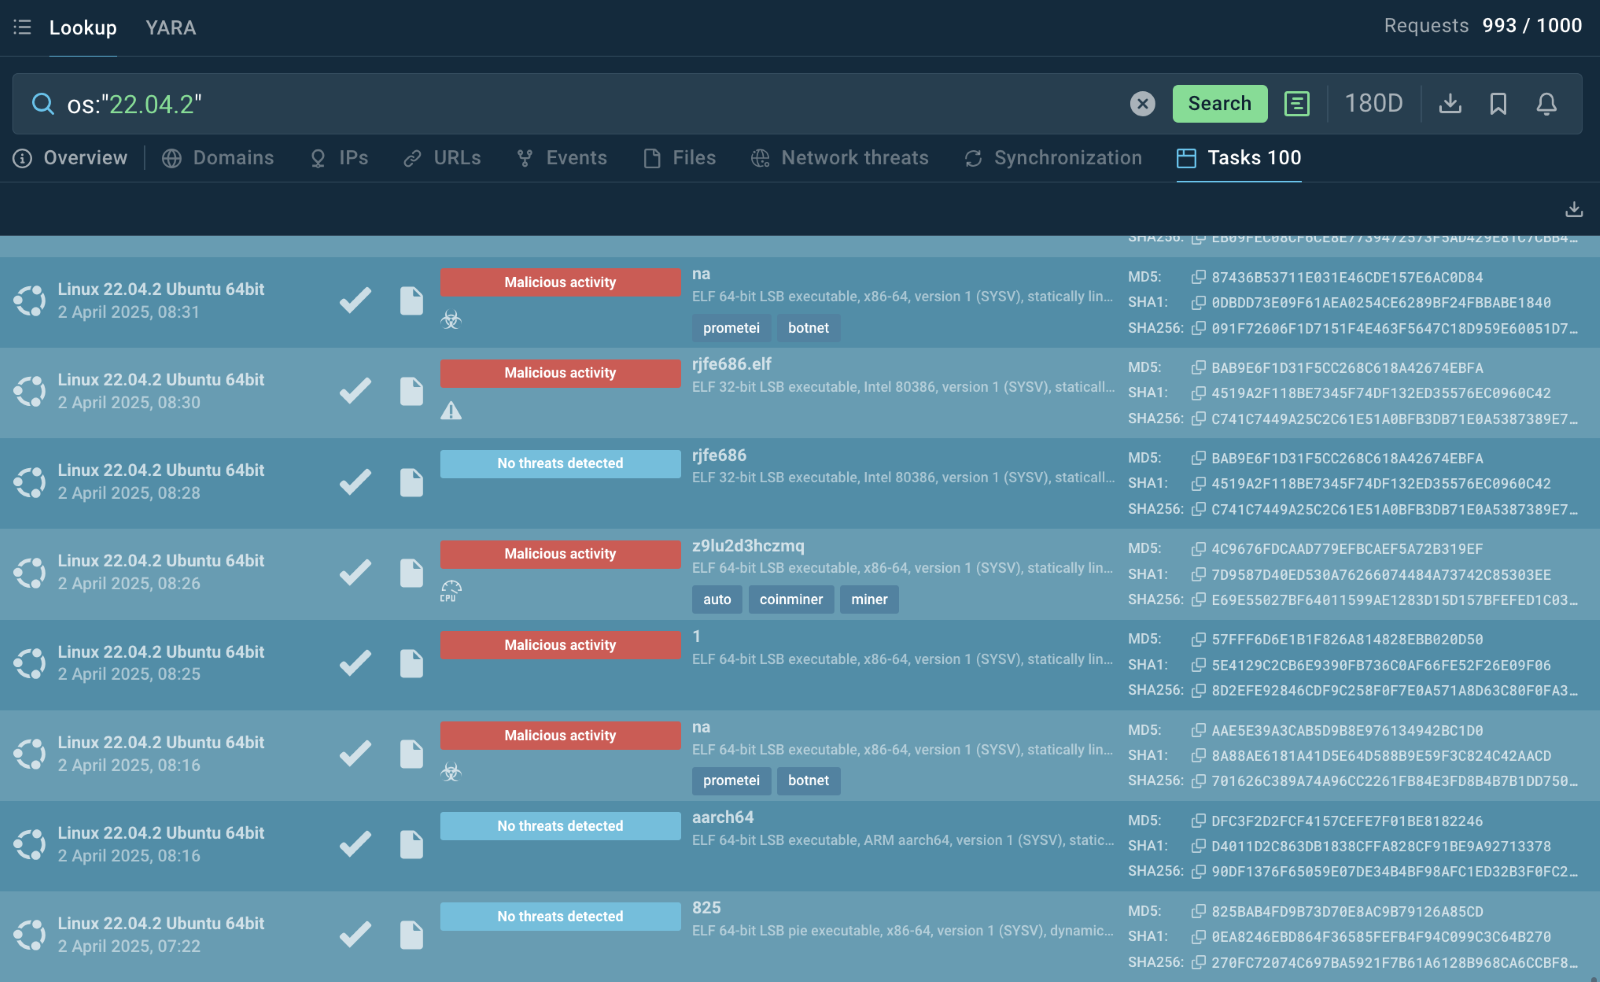Click the warning triangle under Malicious activity

[x=451, y=410]
